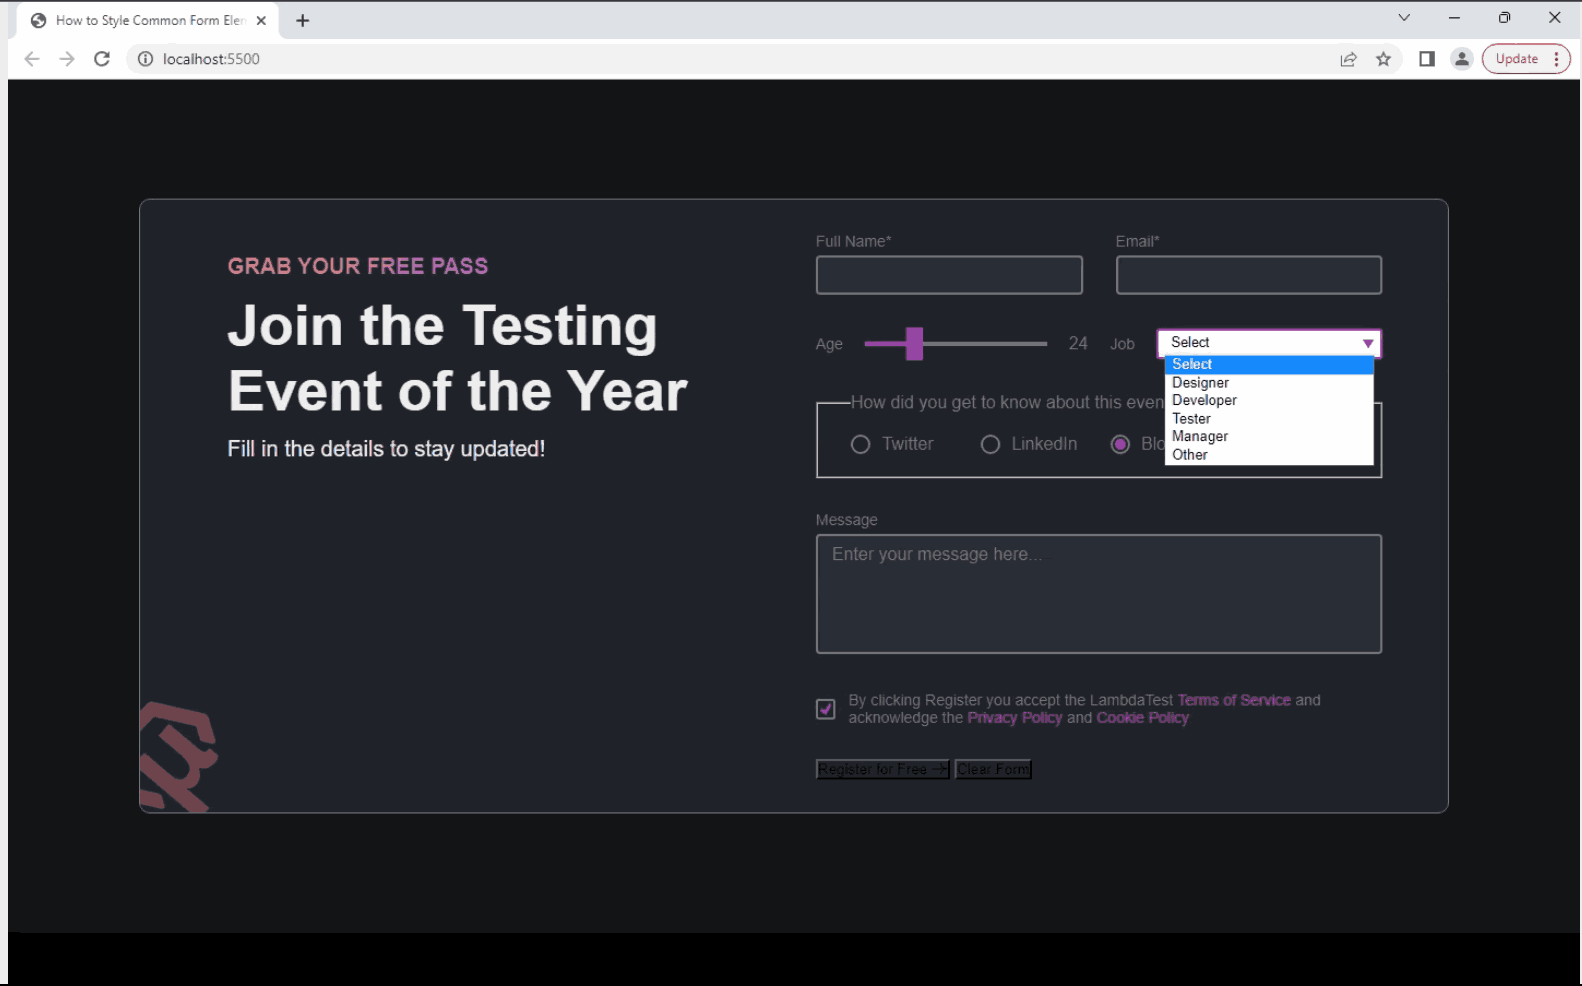Click the Register for Free button

coord(883,769)
